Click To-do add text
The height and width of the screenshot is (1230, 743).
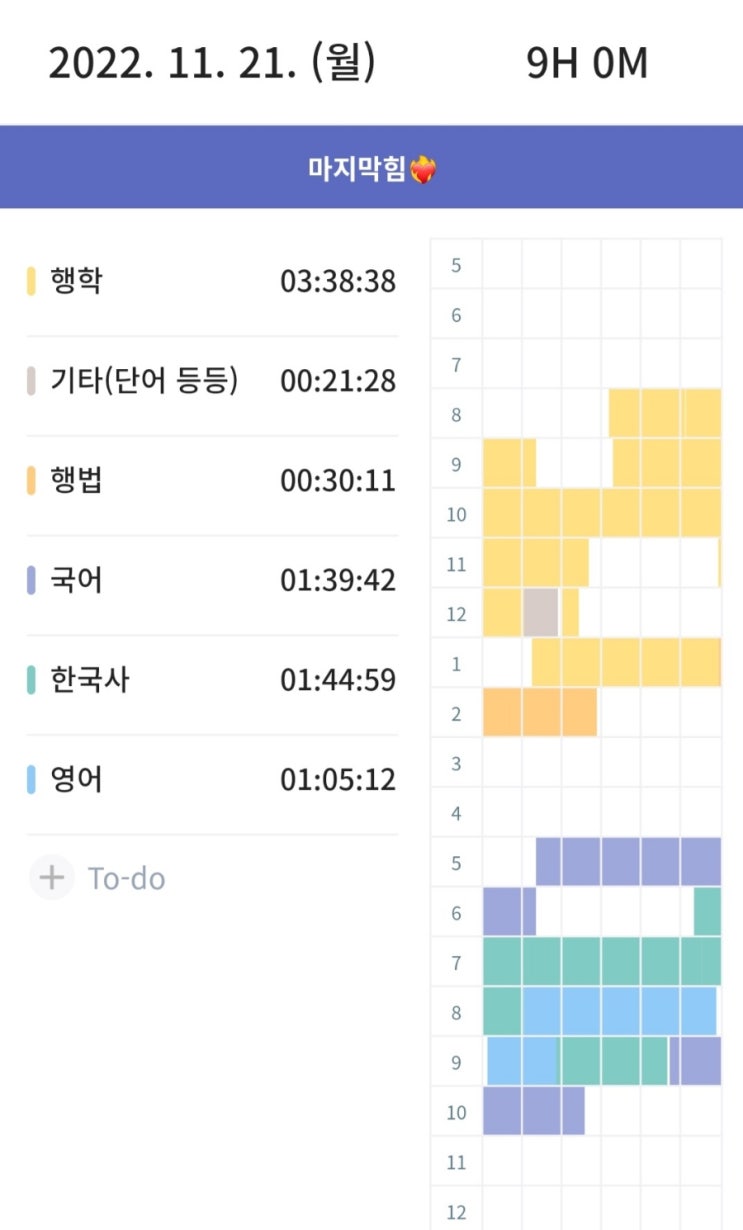[x=127, y=879]
